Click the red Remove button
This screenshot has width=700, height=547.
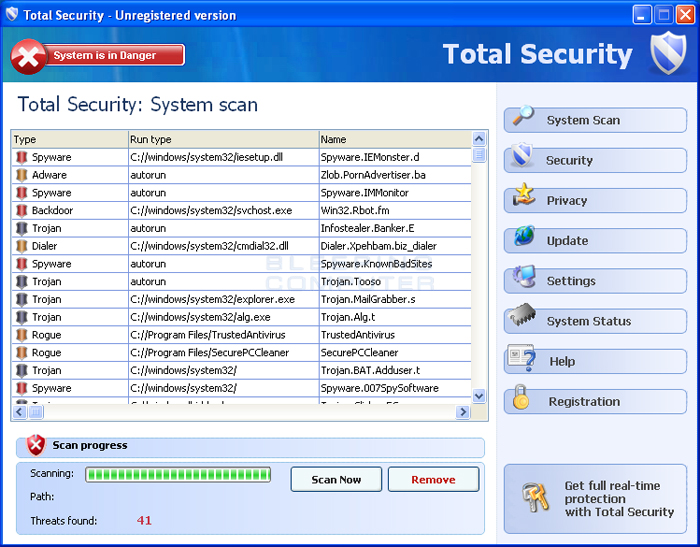click(433, 480)
